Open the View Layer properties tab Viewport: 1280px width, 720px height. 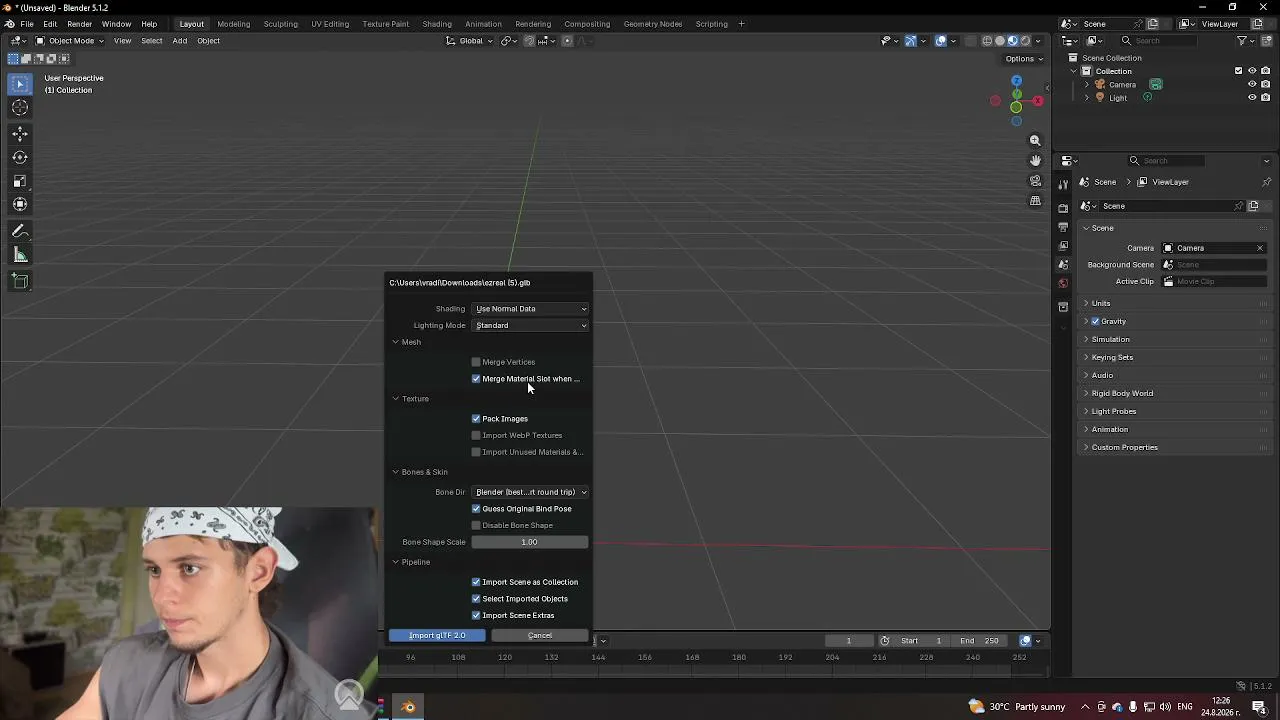[x=1063, y=246]
